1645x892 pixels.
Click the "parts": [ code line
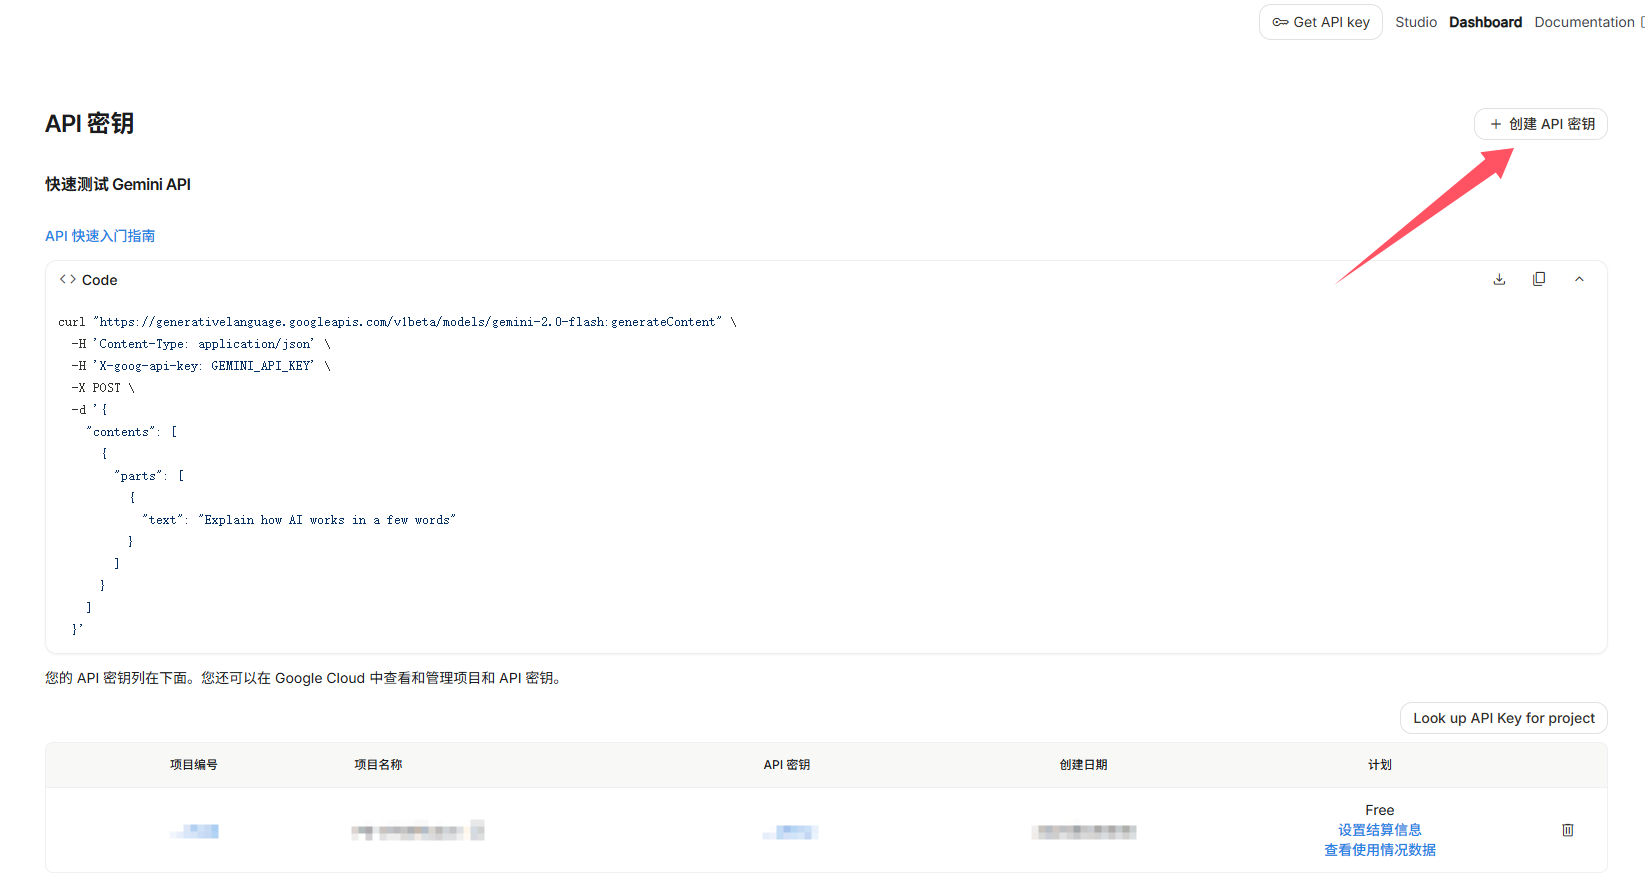point(149,476)
